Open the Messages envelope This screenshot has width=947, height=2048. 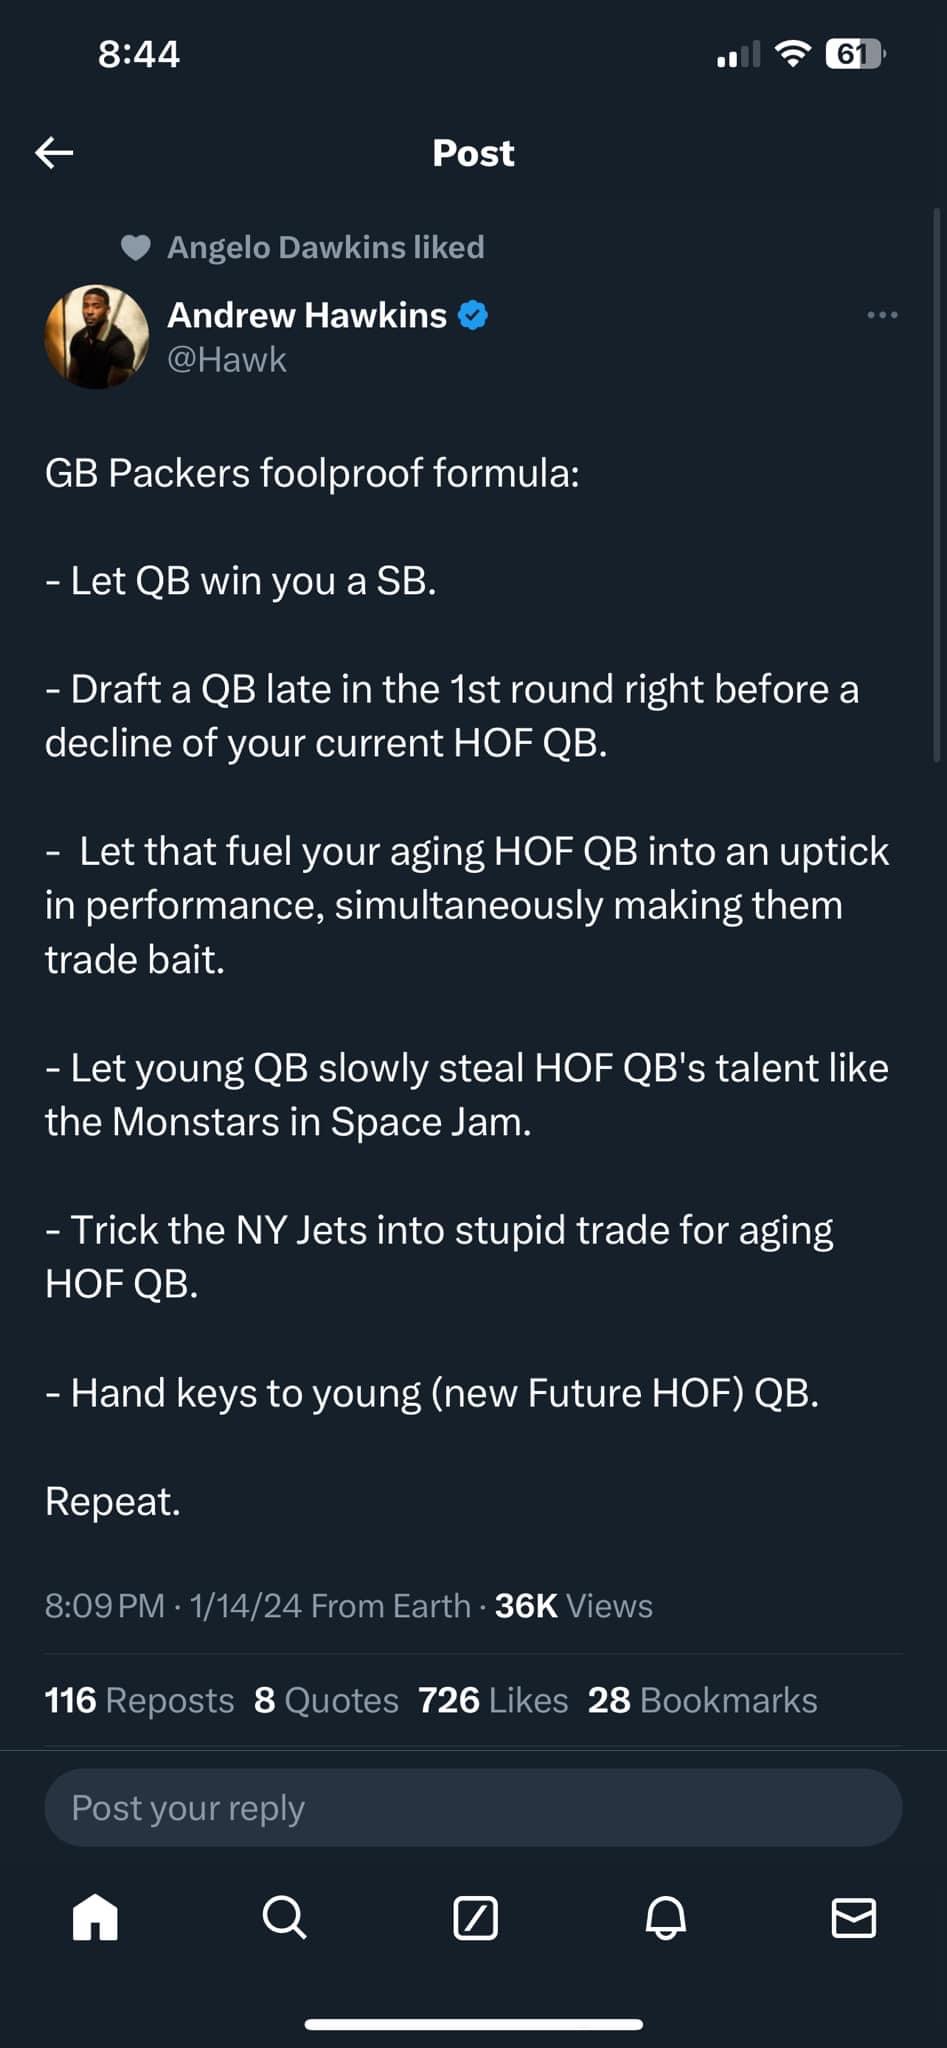click(x=854, y=1918)
